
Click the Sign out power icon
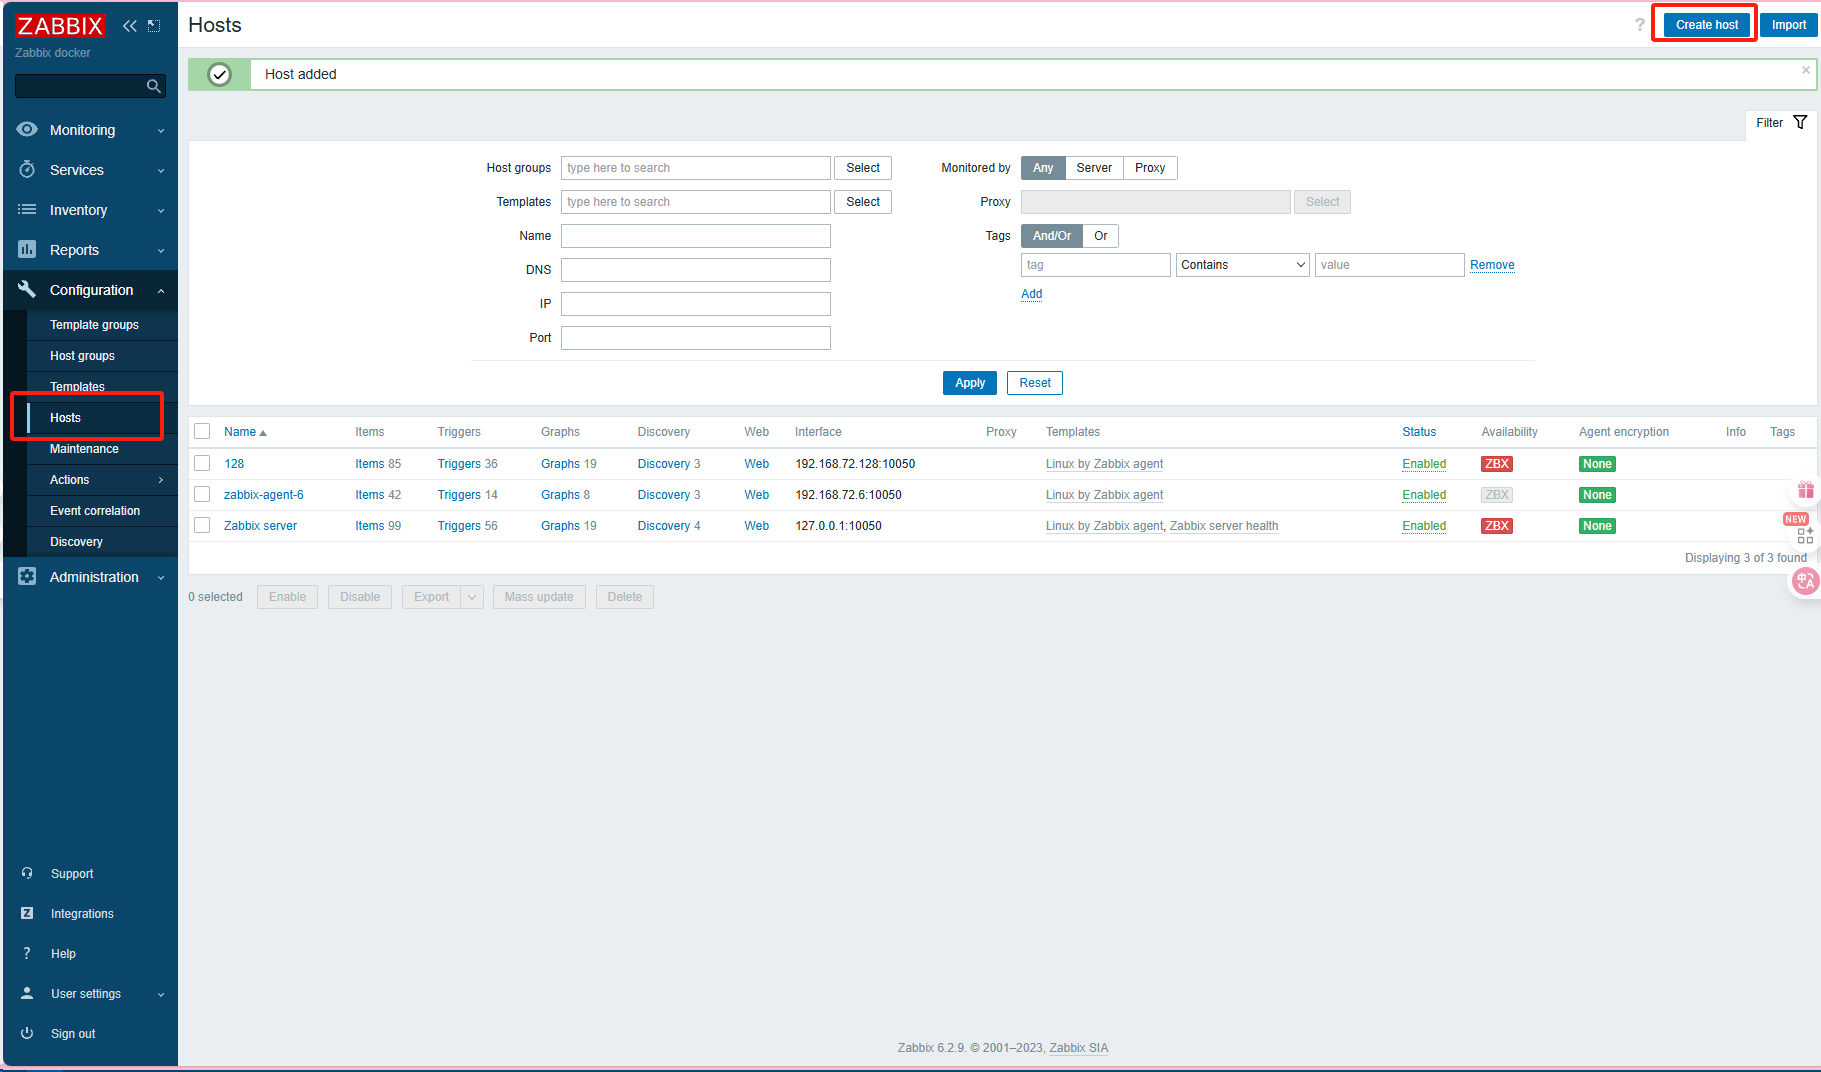(x=27, y=1033)
